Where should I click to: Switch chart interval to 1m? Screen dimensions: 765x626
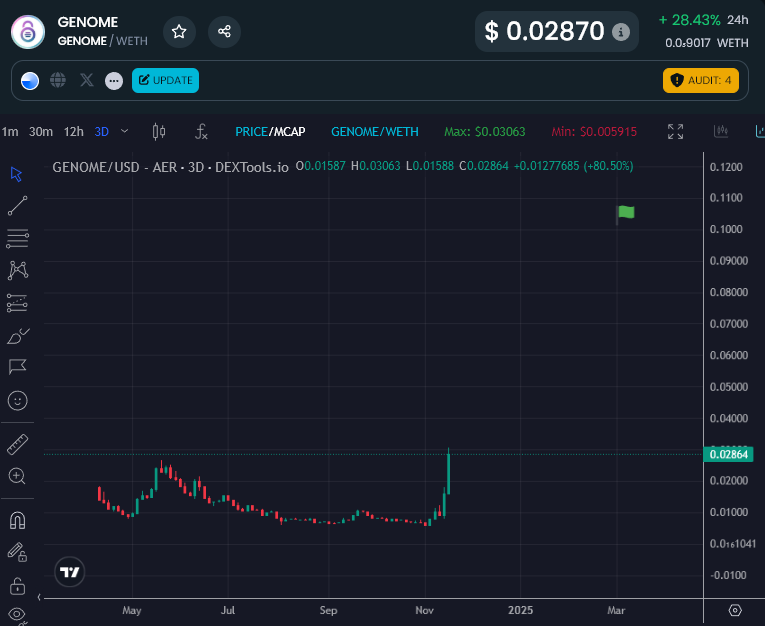[10, 132]
